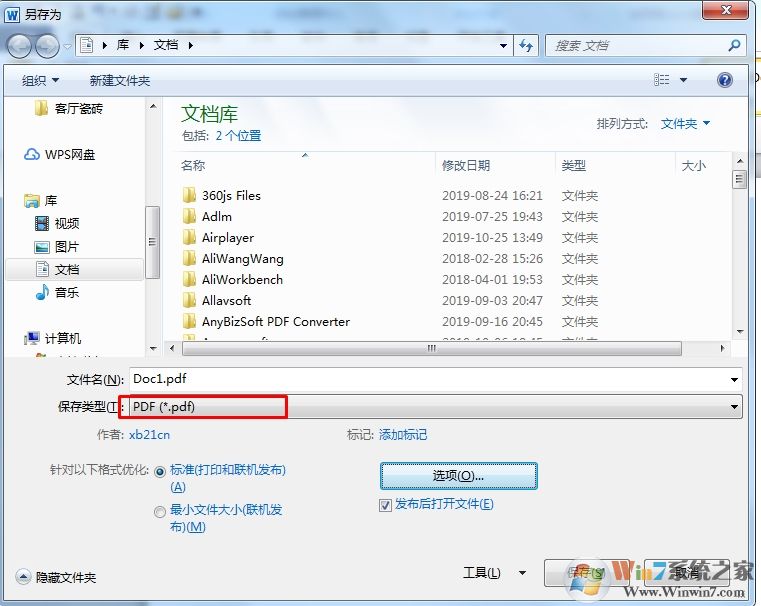Select the 360js Files folder icon
Viewport: 761px width, 606px height.
point(189,195)
